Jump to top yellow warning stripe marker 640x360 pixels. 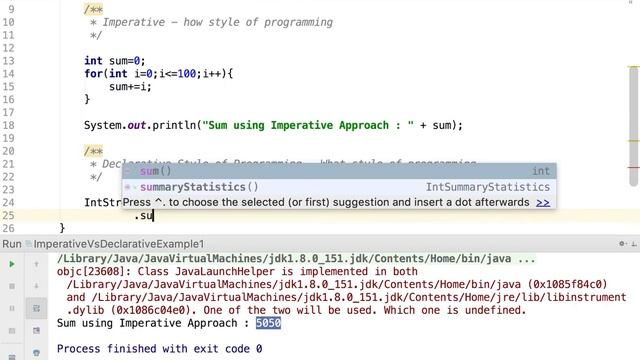[x=633, y=67]
